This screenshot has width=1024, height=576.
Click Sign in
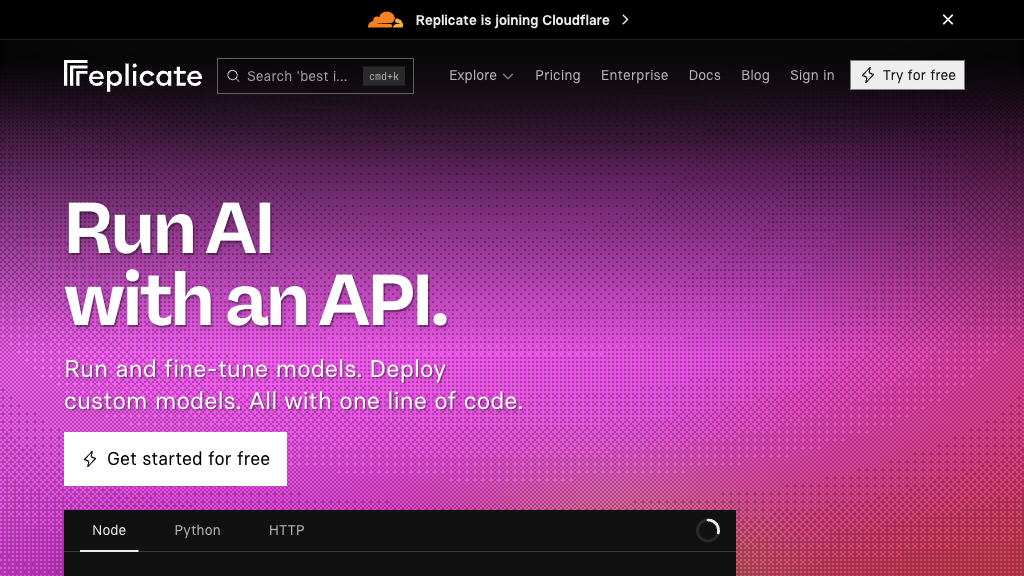click(811, 75)
